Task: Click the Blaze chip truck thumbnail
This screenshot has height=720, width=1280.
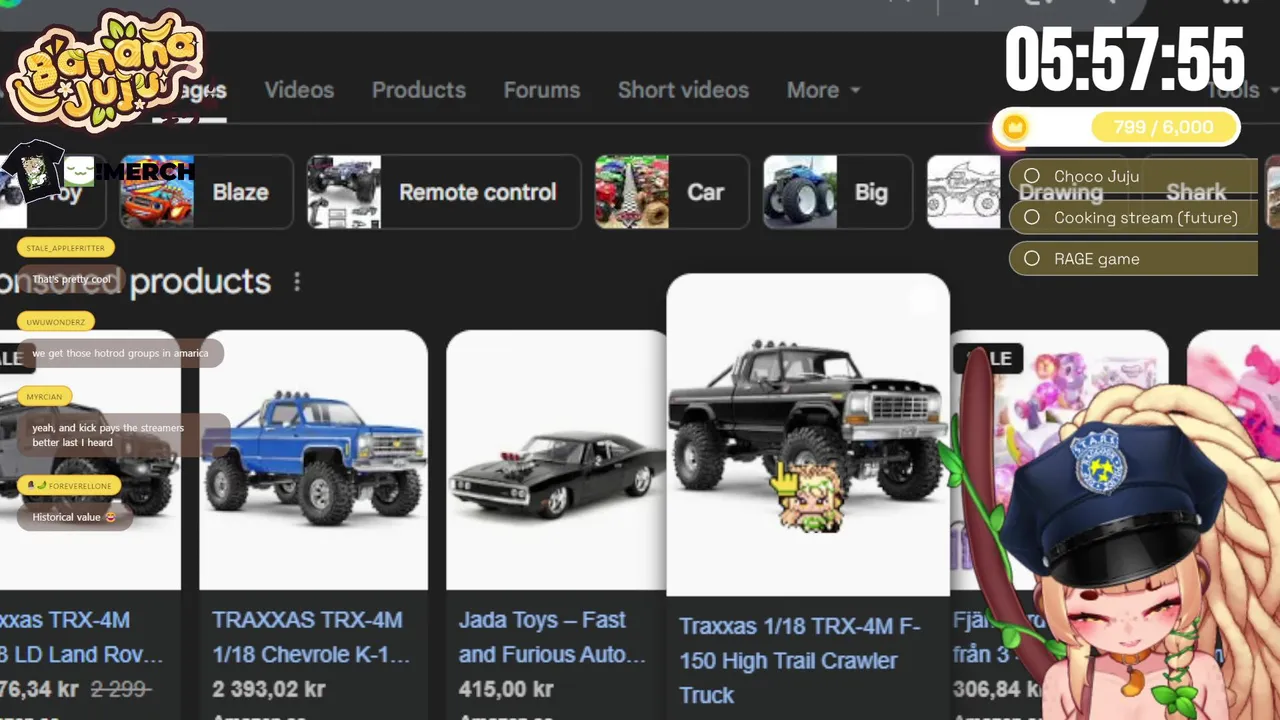Action: pos(157,192)
